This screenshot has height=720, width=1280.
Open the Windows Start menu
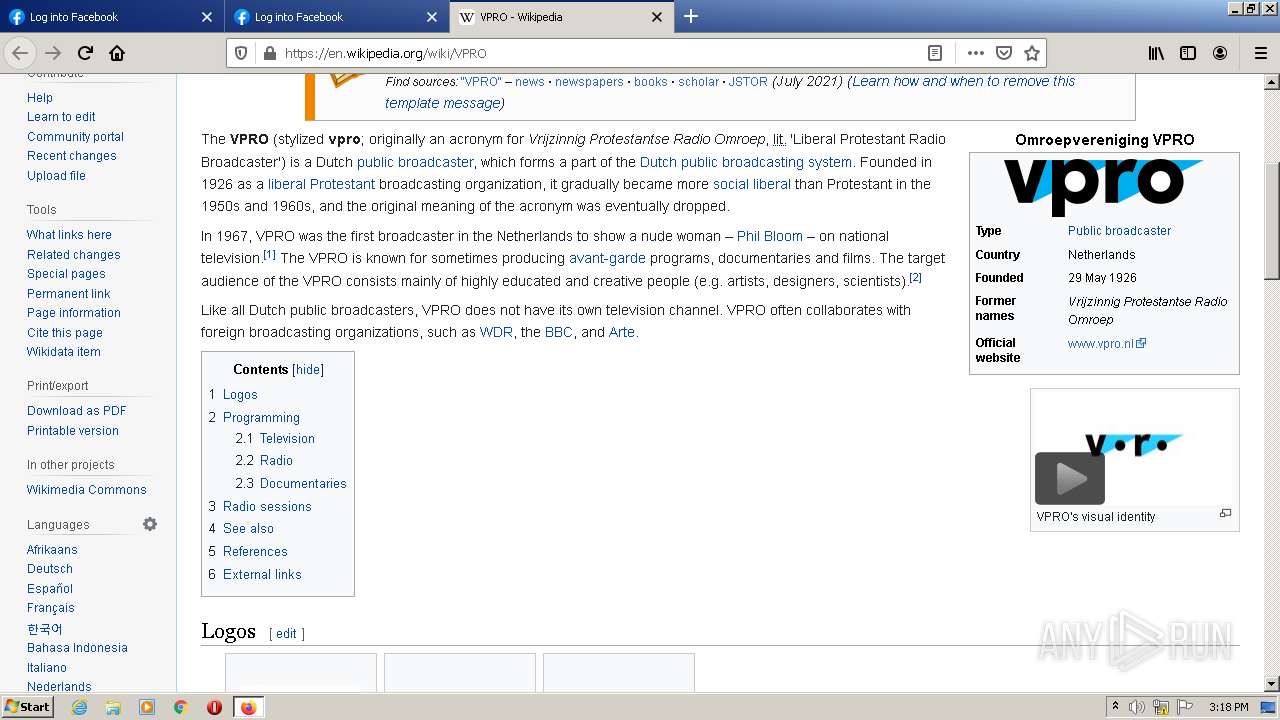coord(28,707)
